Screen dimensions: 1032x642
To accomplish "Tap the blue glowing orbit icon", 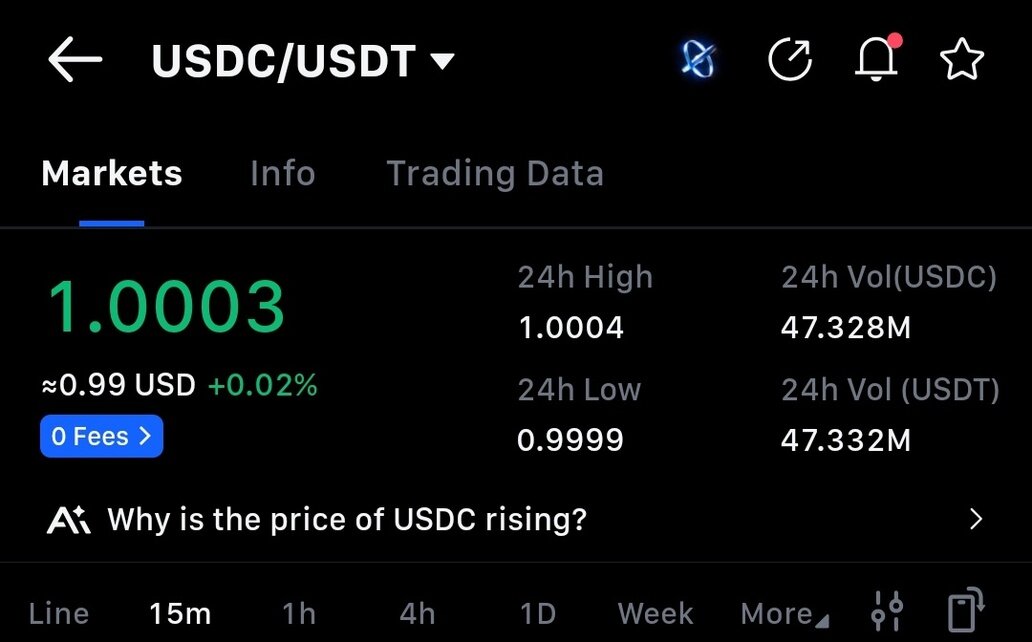I will tap(697, 62).
